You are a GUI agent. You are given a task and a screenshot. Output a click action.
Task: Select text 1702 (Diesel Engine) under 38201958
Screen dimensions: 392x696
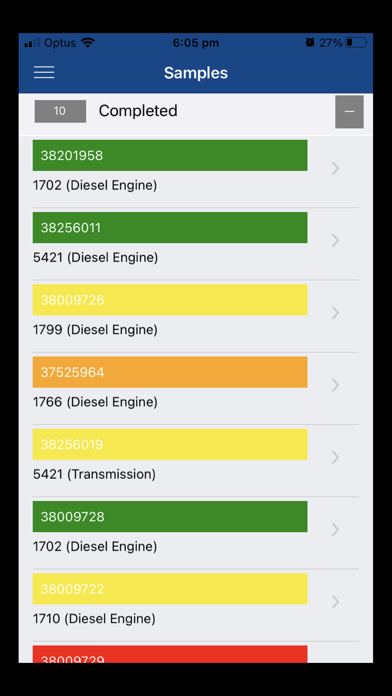click(95, 185)
